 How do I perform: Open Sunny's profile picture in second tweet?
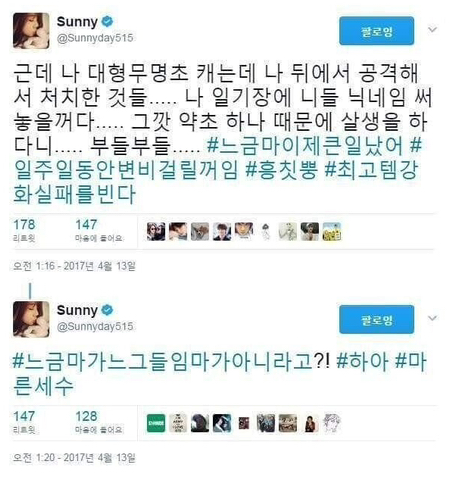click(x=31, y=319)
